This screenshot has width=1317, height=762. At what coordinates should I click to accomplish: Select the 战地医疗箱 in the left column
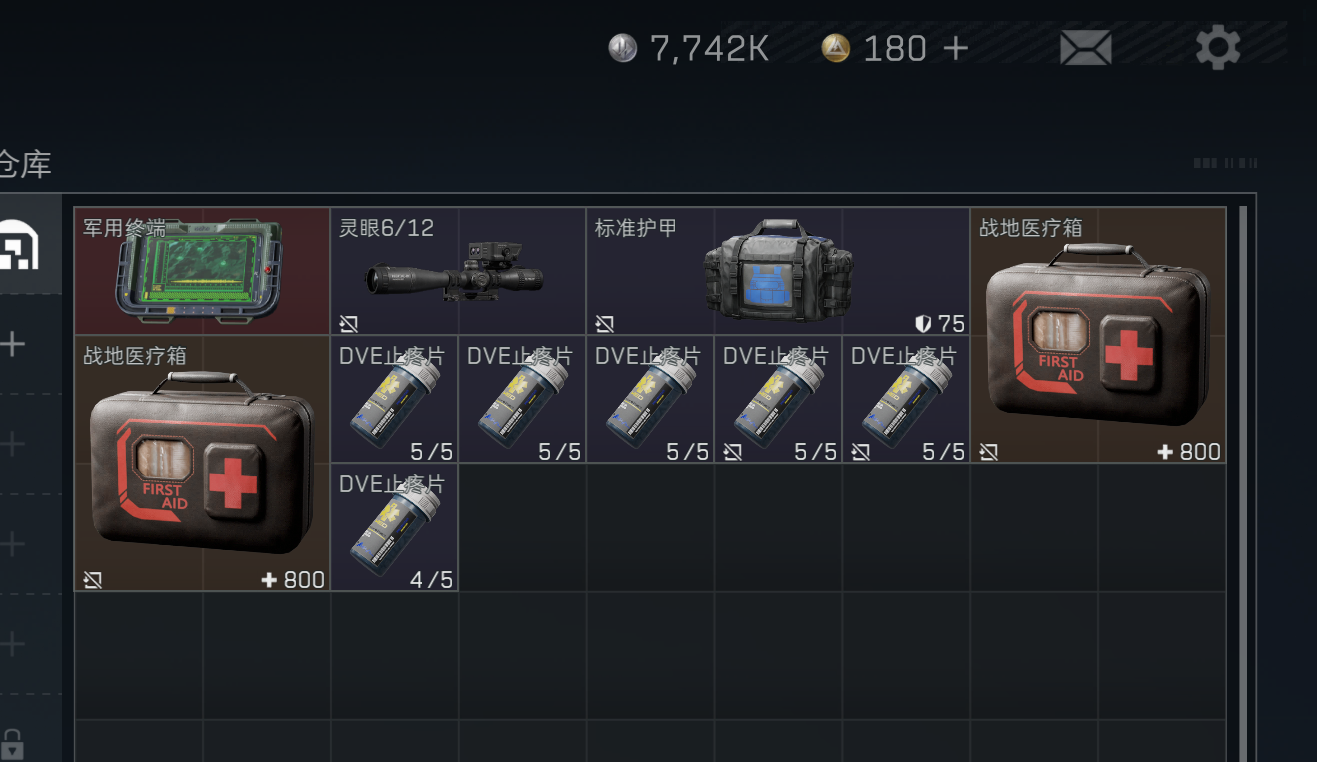203,463
